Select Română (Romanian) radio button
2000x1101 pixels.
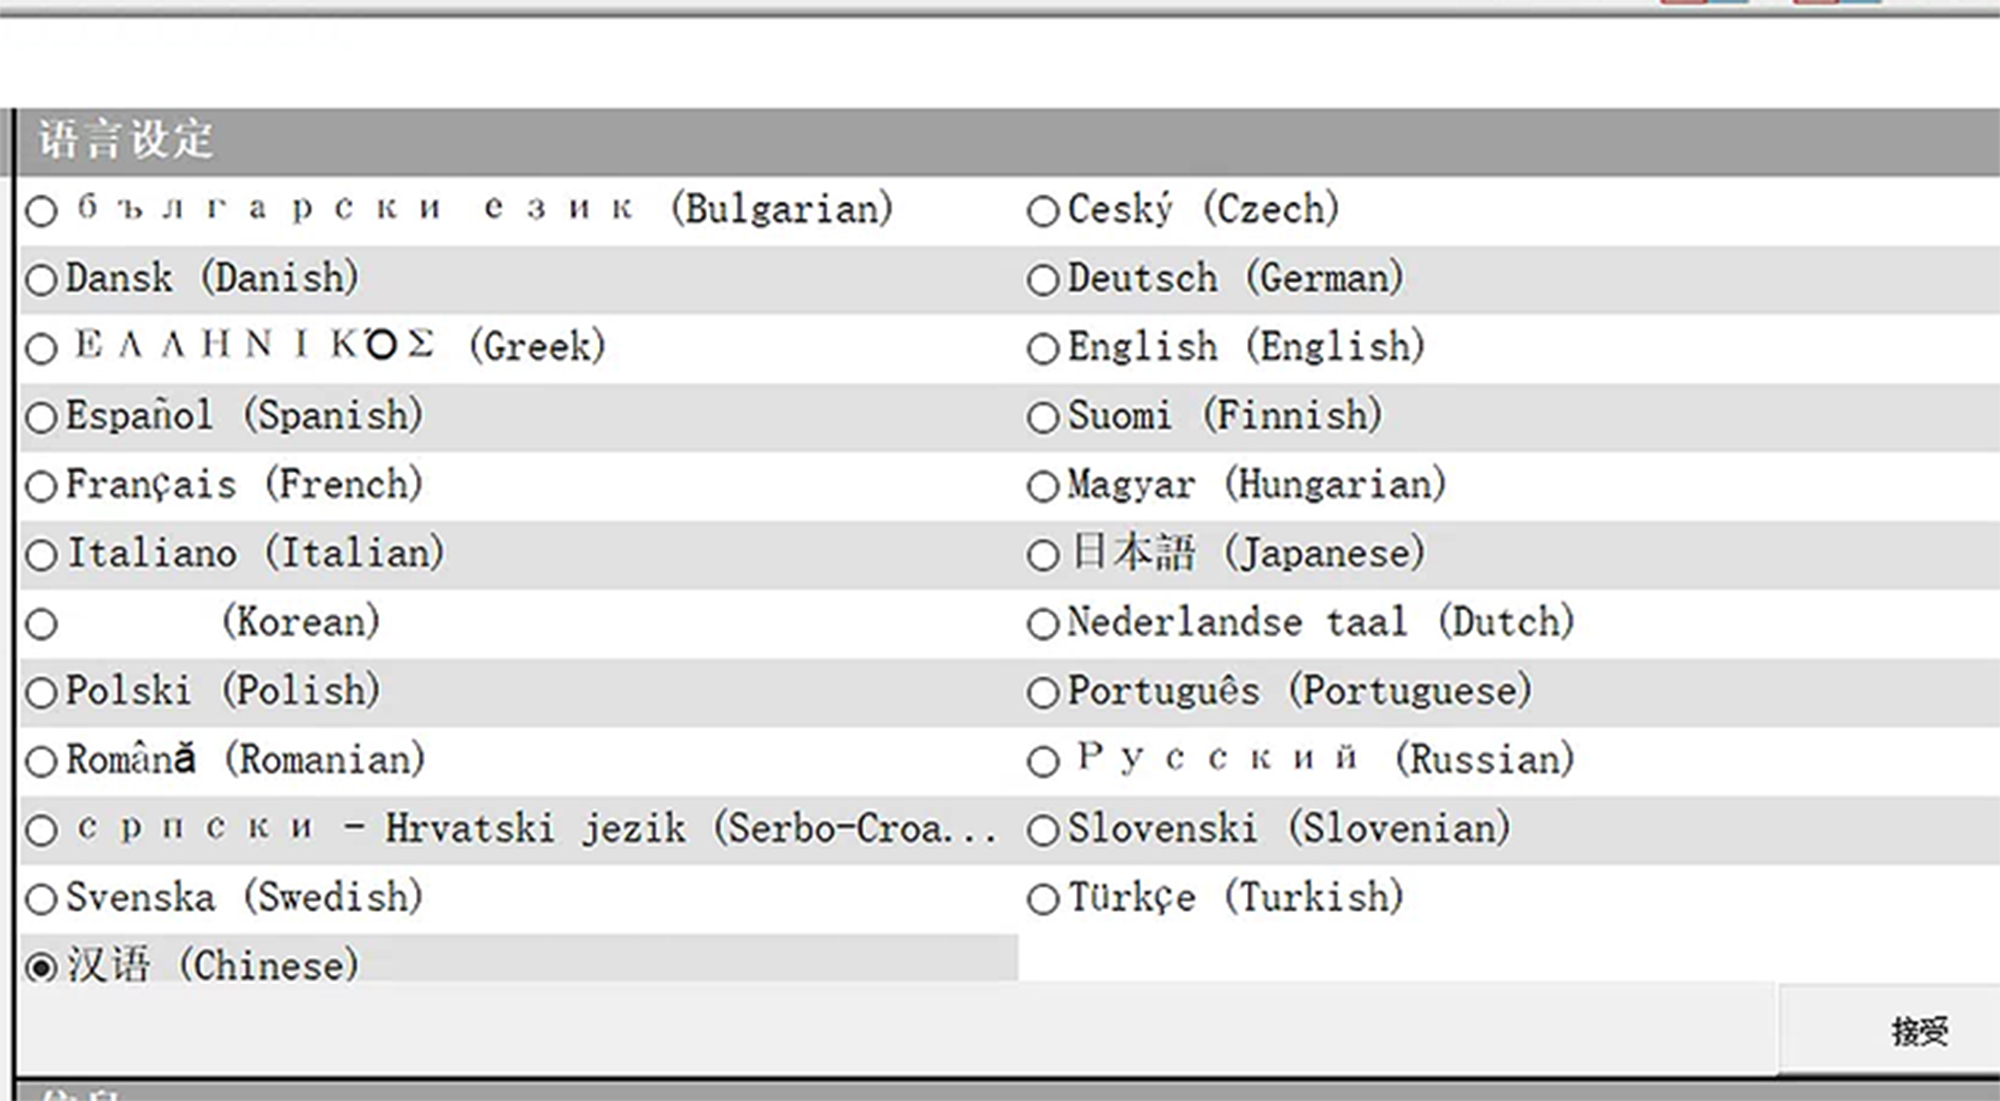click(x=42, y=762)
